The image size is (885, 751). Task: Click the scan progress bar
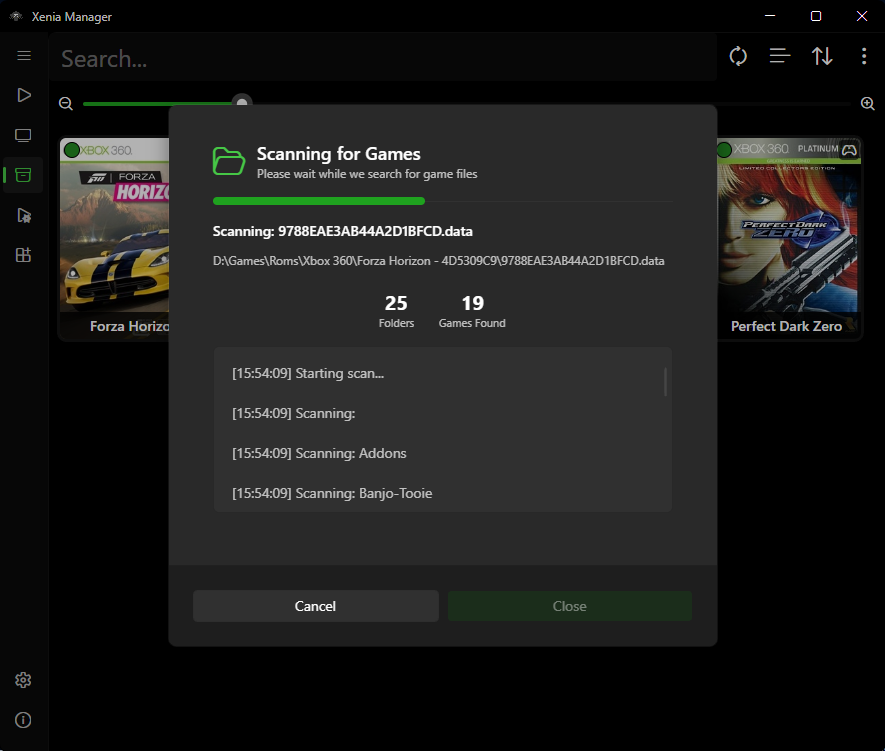click(x=442, y=201)
